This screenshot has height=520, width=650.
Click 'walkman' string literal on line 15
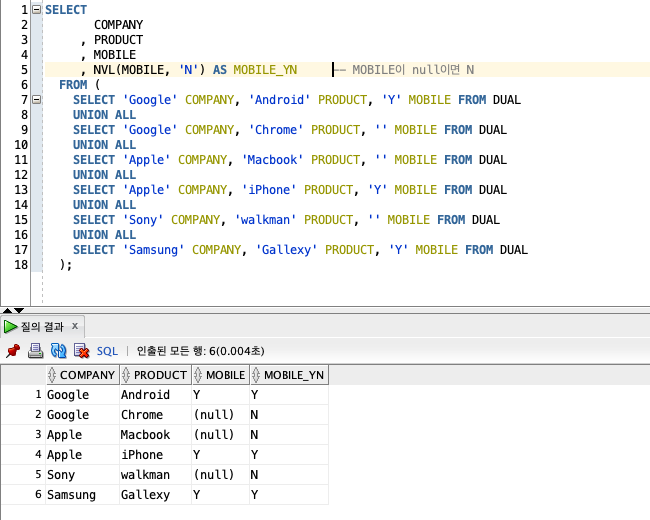(x=265, y=220)
